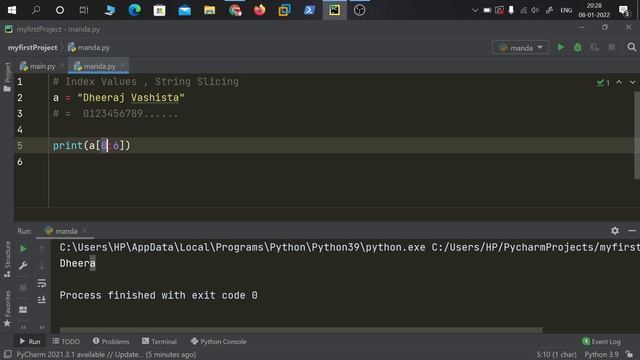This screenshot has height=360, width=640.
Task: Toggle soft-wrap in Run console
Action: (42, 283)
